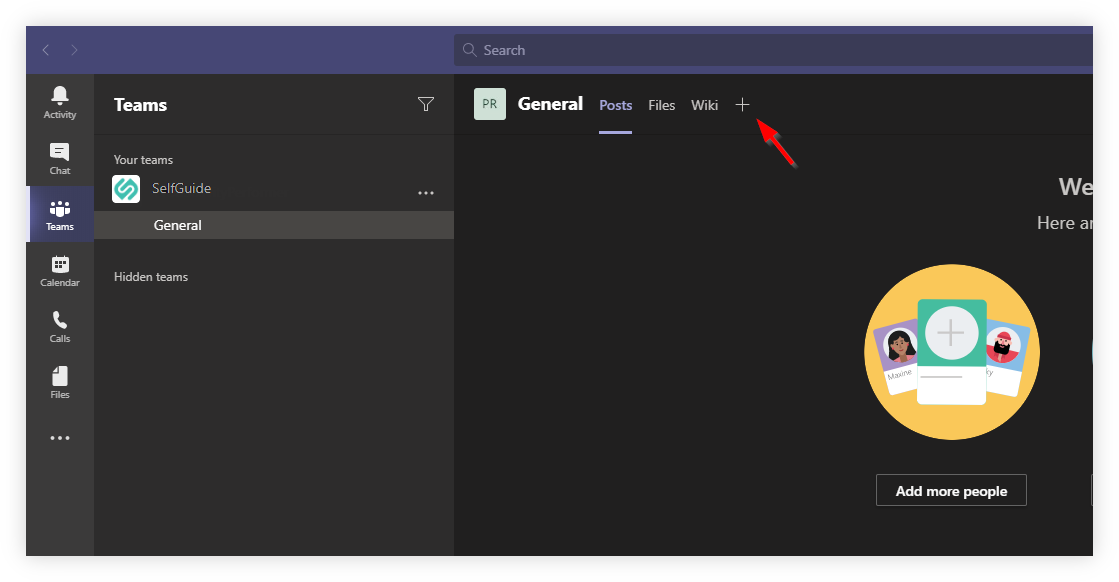This screenshot has width=1119, height=582.
Task: Expand the Hidden teams section
Action: [x=151, y=277]
